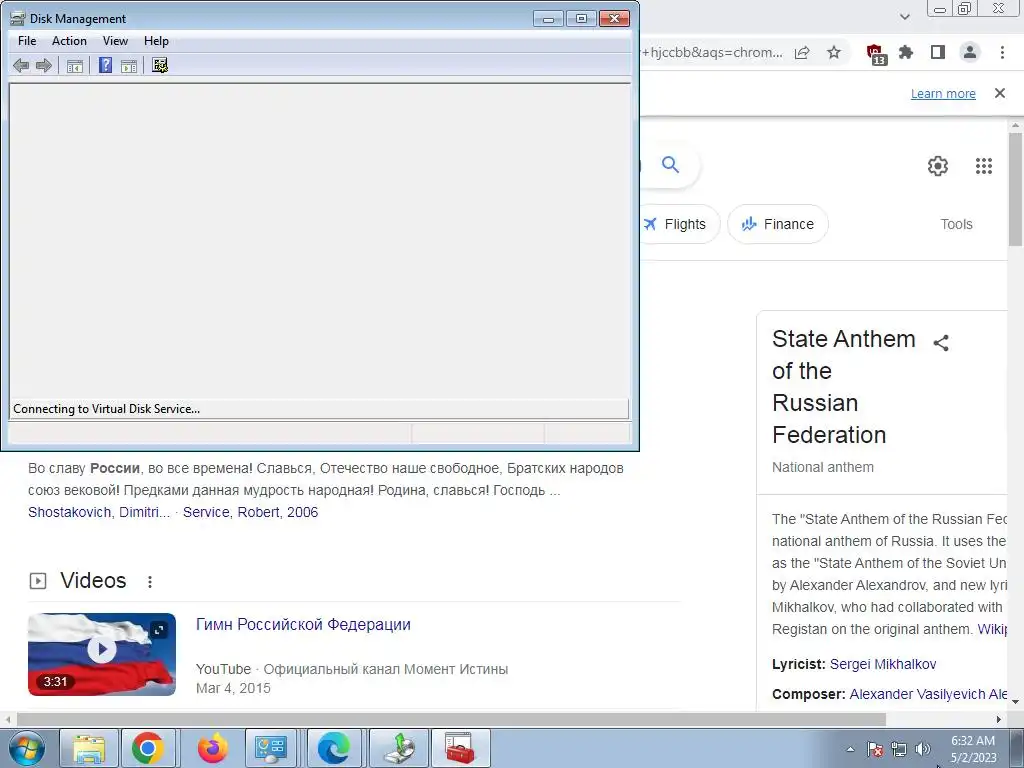
Task: Select the Finance search filter chip
Action: (778, 224)
